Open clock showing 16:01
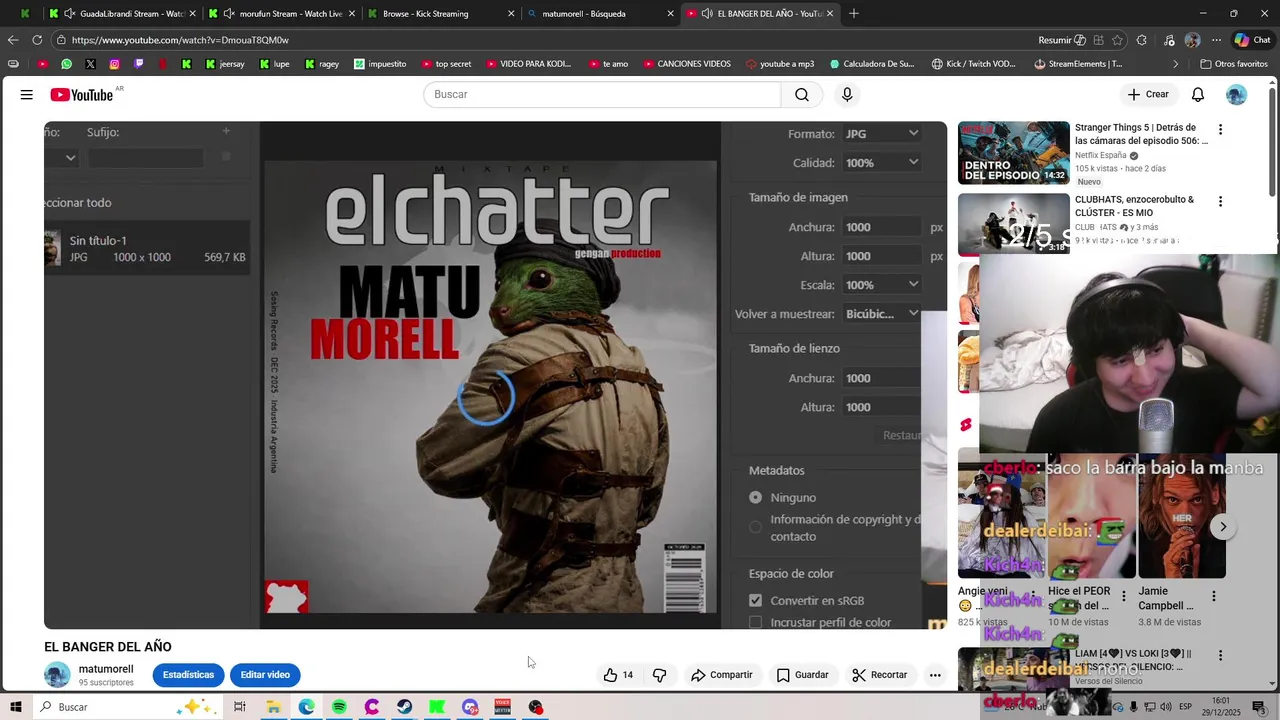This screenshot has width=1280, height=720. point(1221,706)
